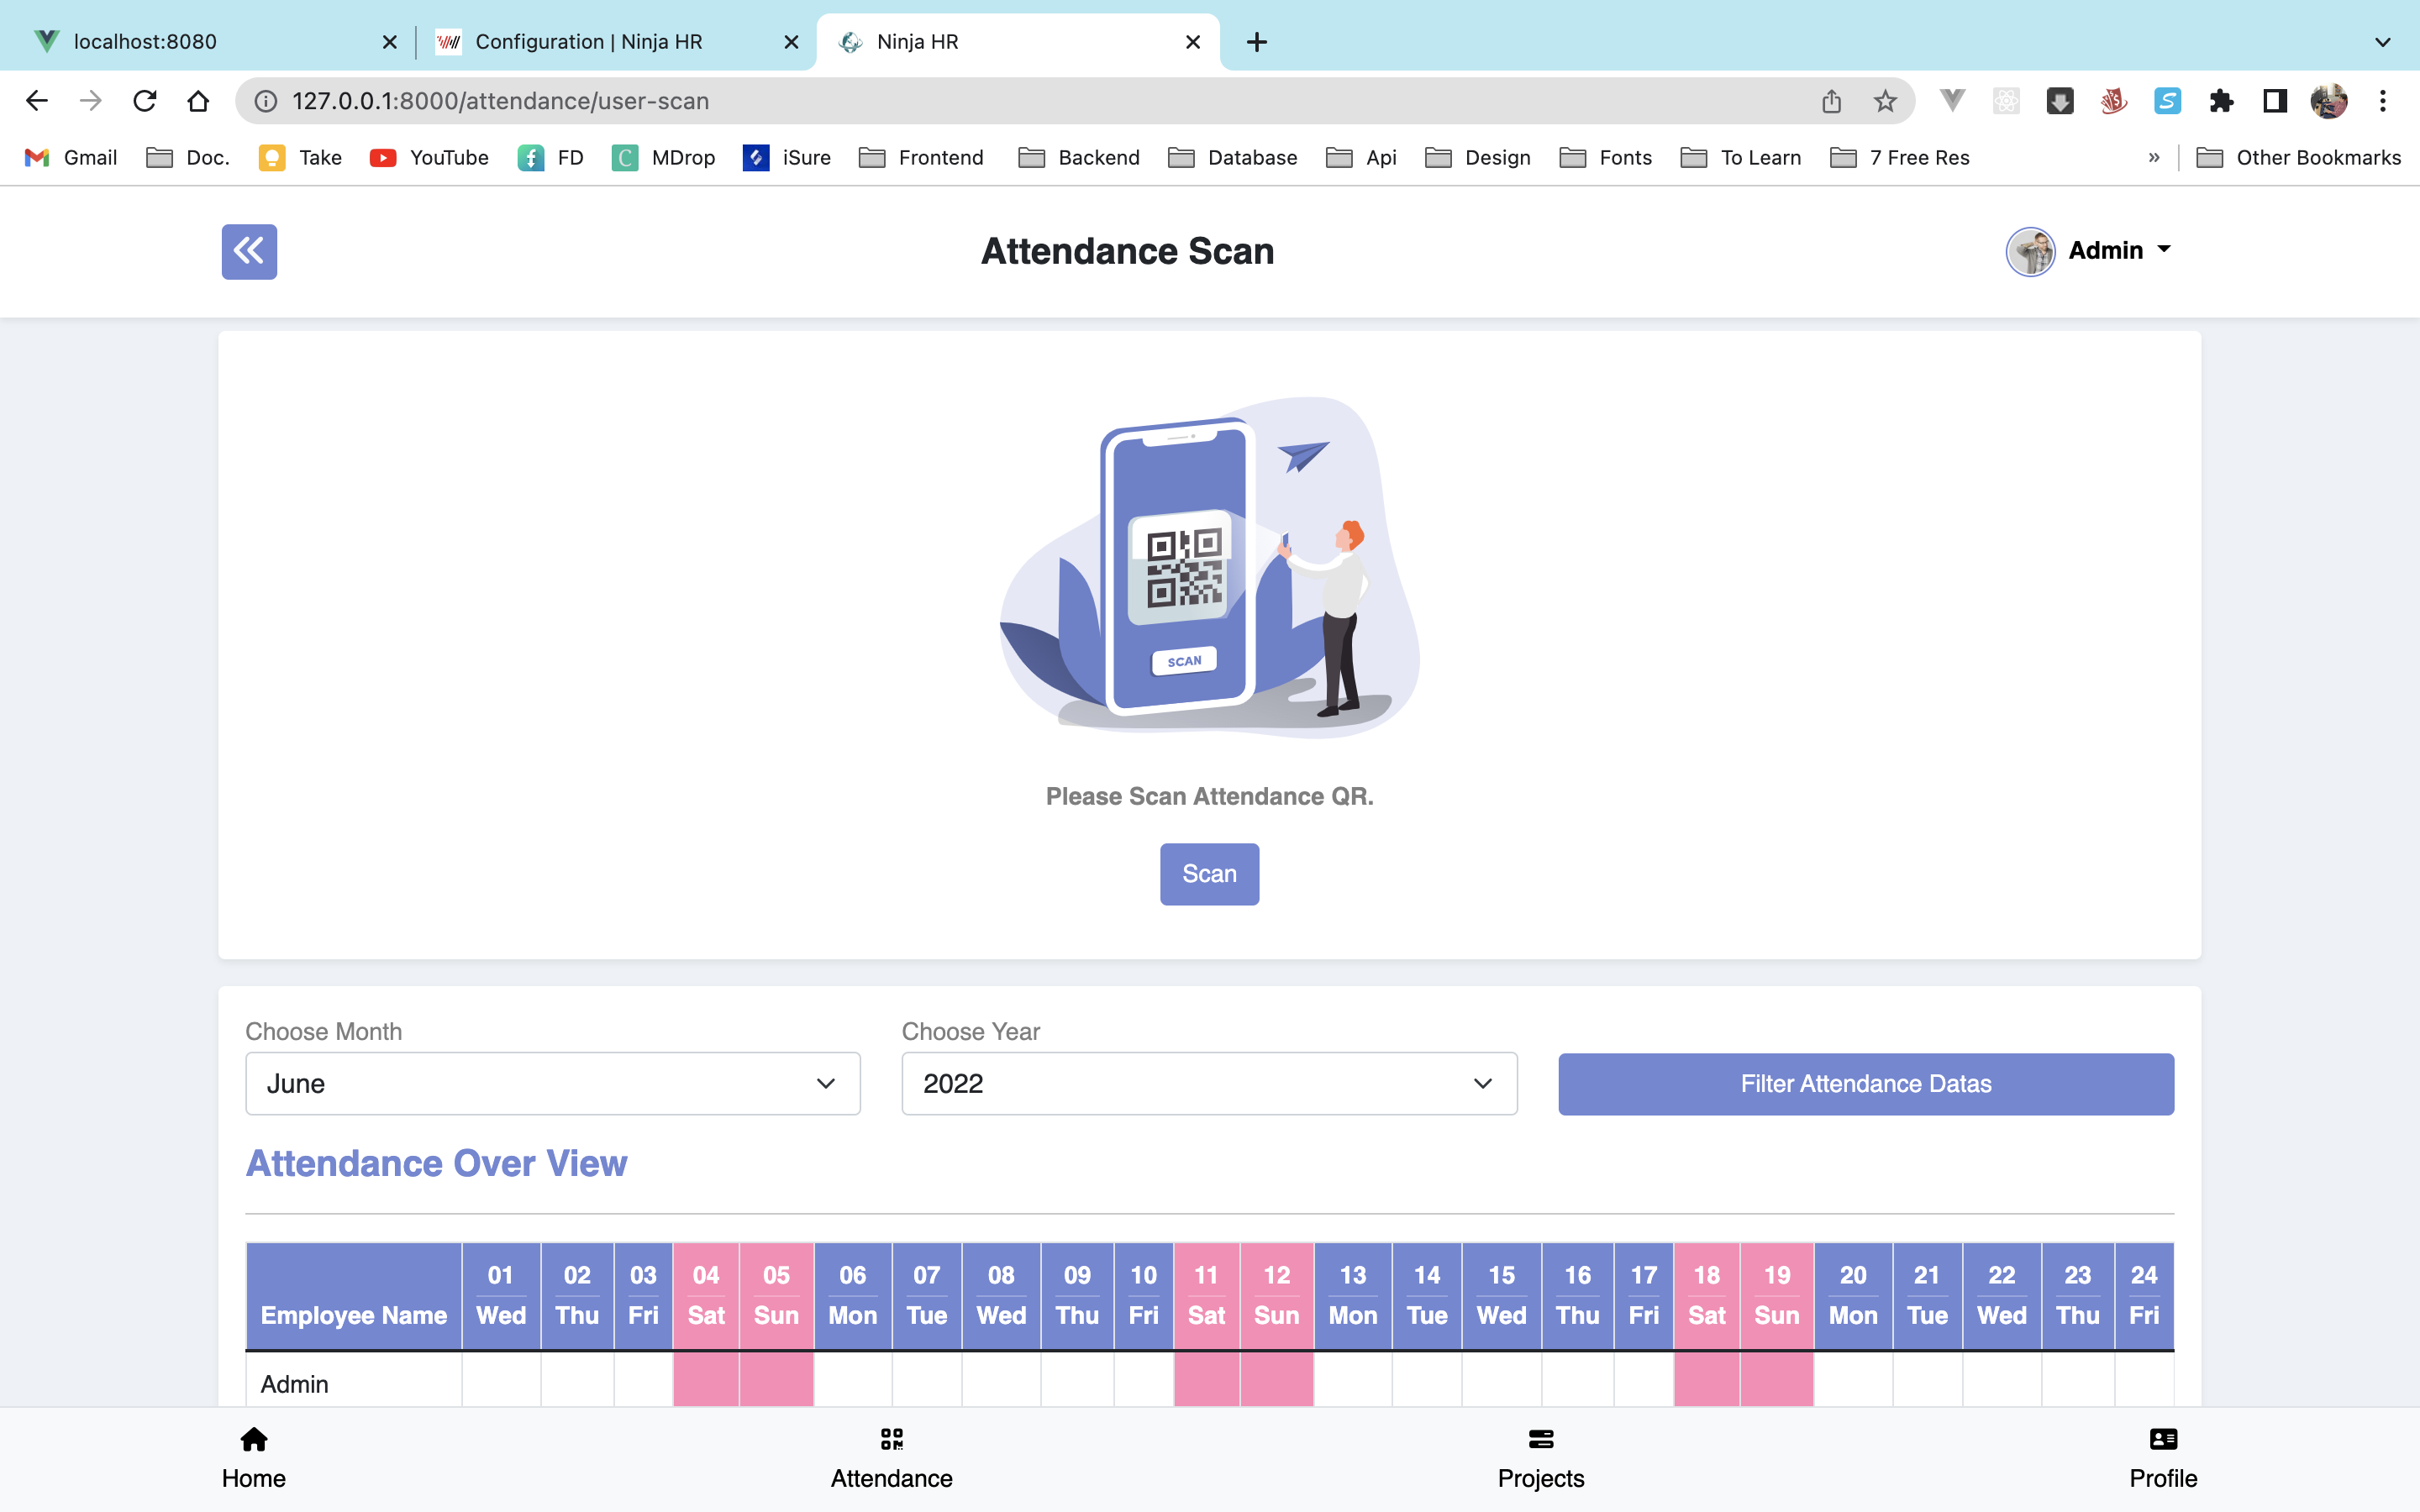The width and height of the screenshot is (2420, 1512).
Task: Click Filter Attendance Datas button
Action: 1864,1083
